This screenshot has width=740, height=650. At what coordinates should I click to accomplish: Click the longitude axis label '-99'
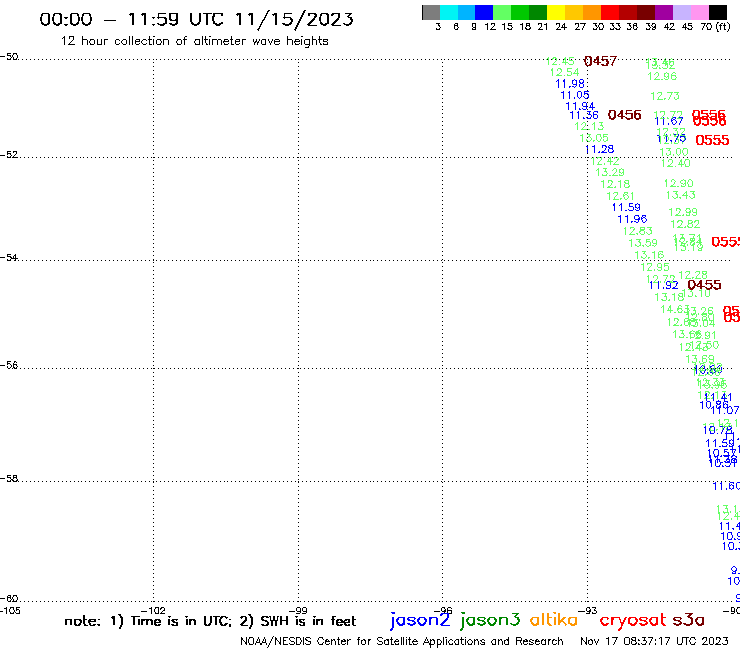[x=298, y=611]
